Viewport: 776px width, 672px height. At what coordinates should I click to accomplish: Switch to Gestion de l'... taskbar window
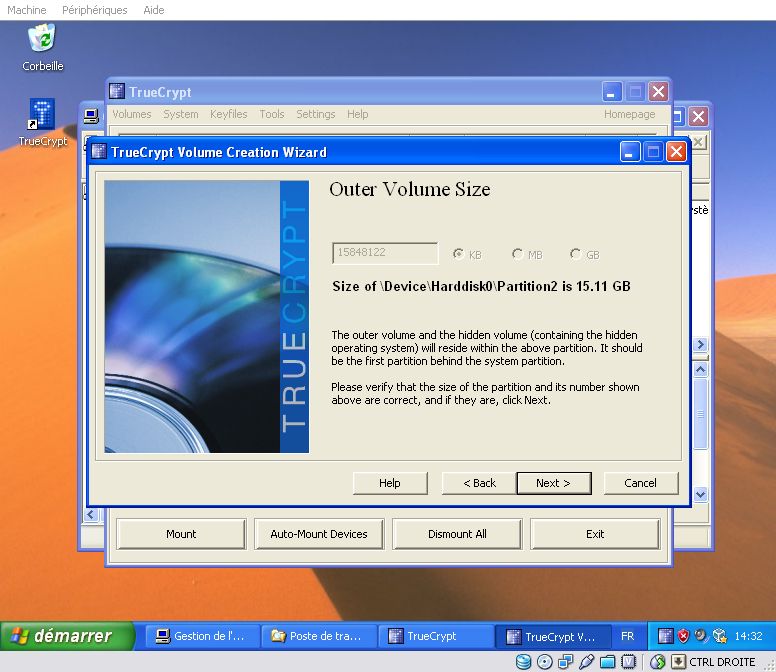coord(201,636)
